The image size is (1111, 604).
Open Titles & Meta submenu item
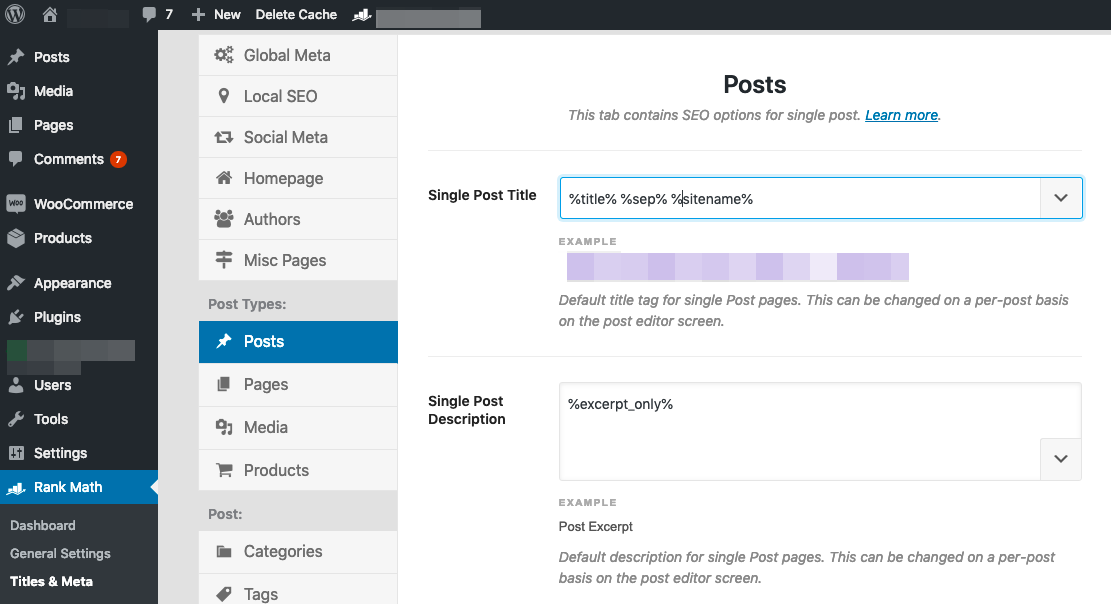(52, 581)
